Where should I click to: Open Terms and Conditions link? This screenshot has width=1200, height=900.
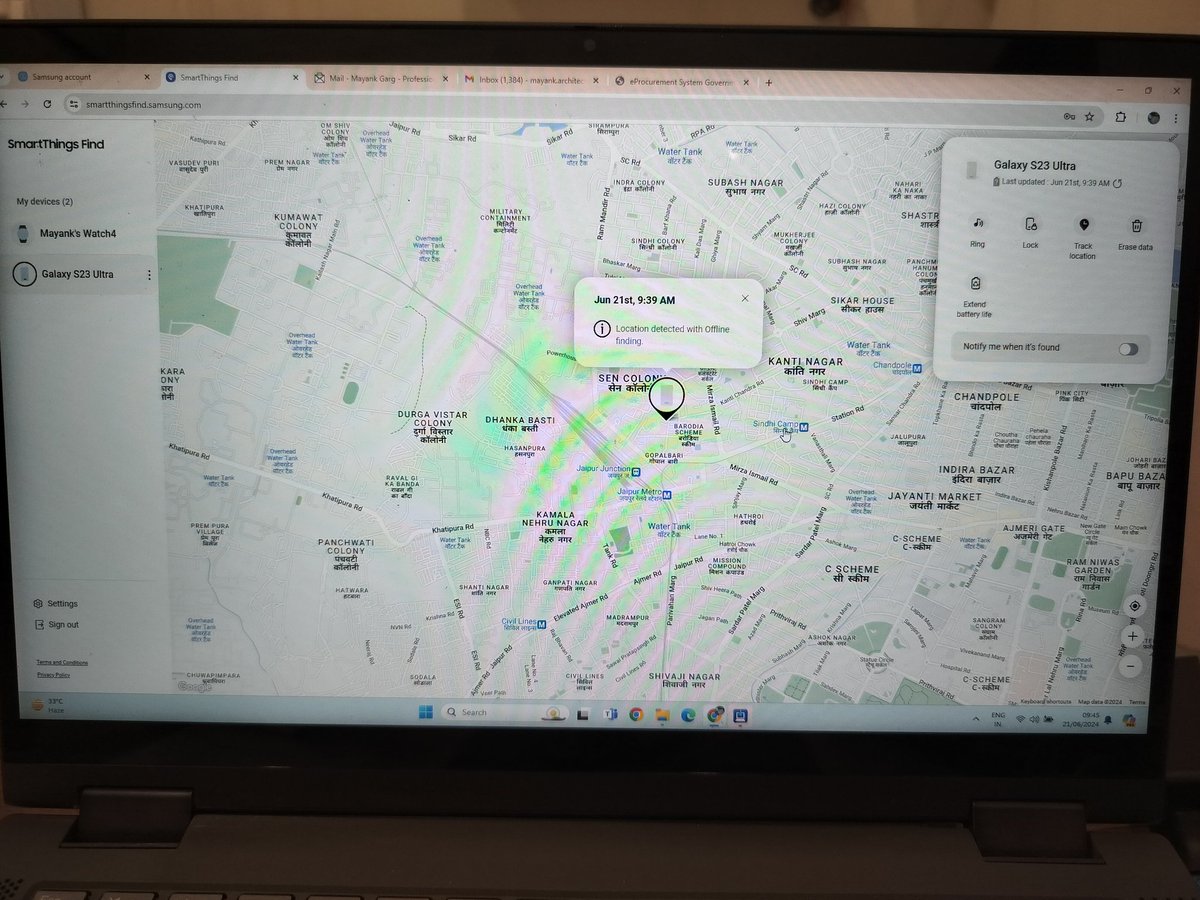[x=62, y=662]
